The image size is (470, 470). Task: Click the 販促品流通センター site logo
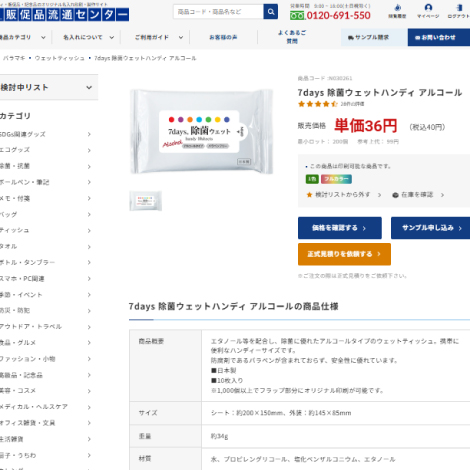click(64, 14)
